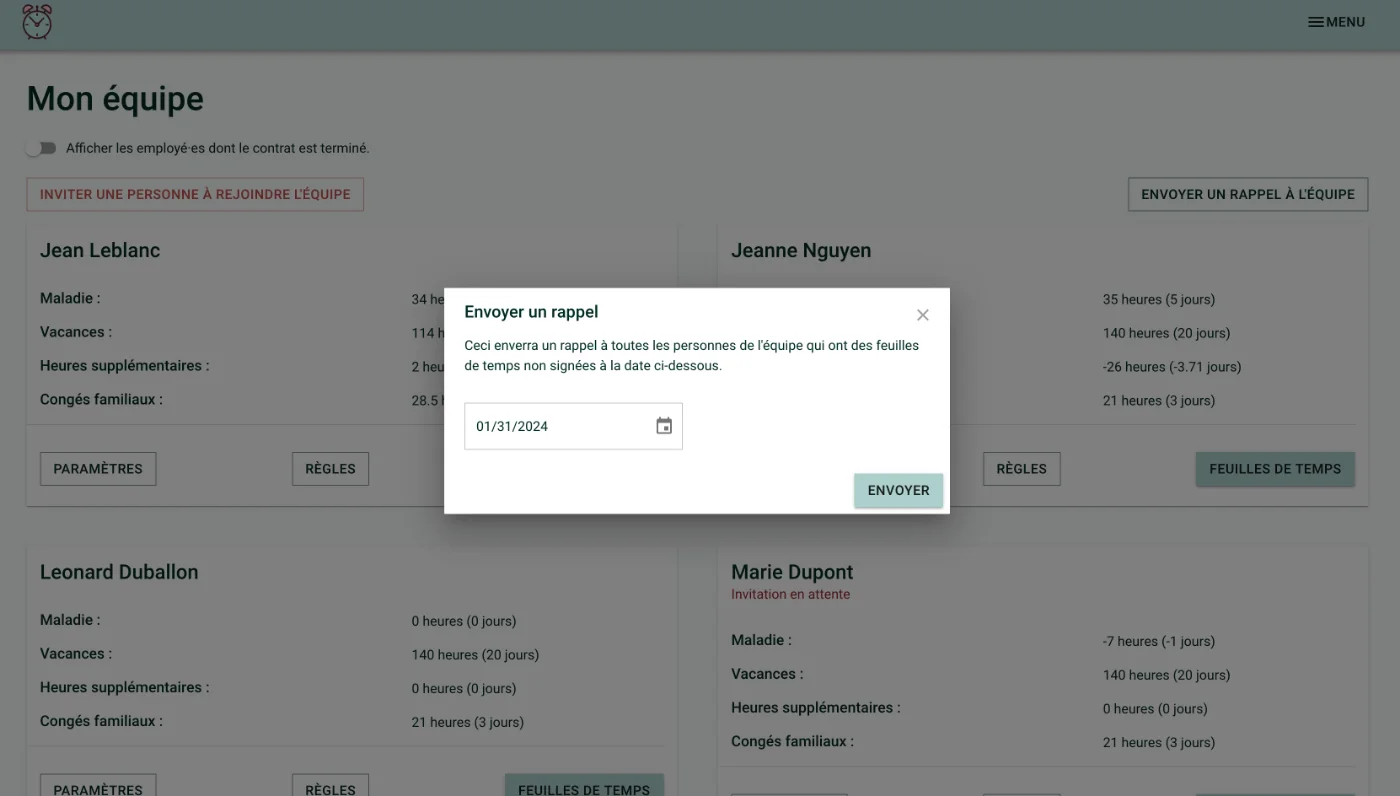Click the Mon équipe page heading
Image resolution: width=1400 pixels, height=796 pixels.
click(x=115, y=99)
